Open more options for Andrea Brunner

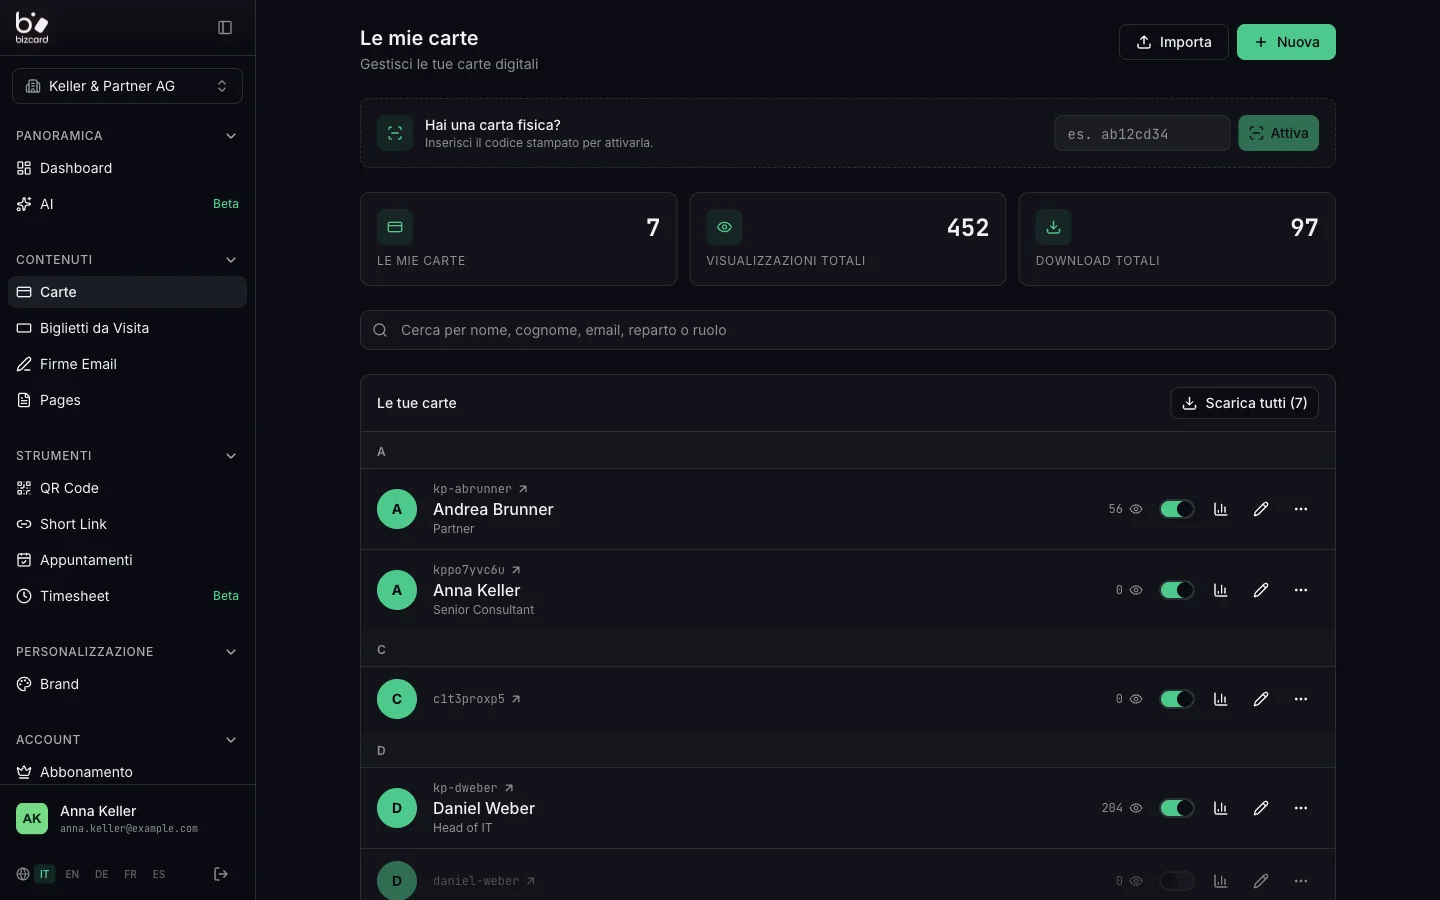tap(1301, 509)
